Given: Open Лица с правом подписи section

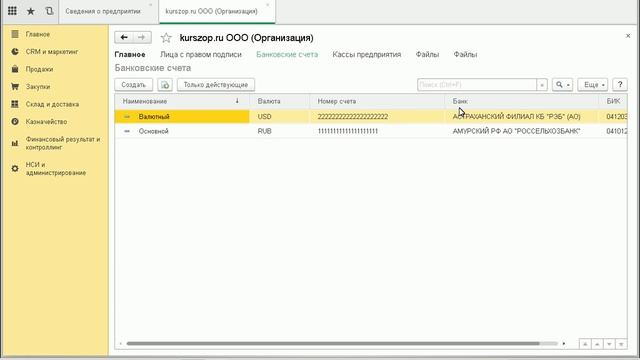Looking at the screenshot, I should coord(201,54).
